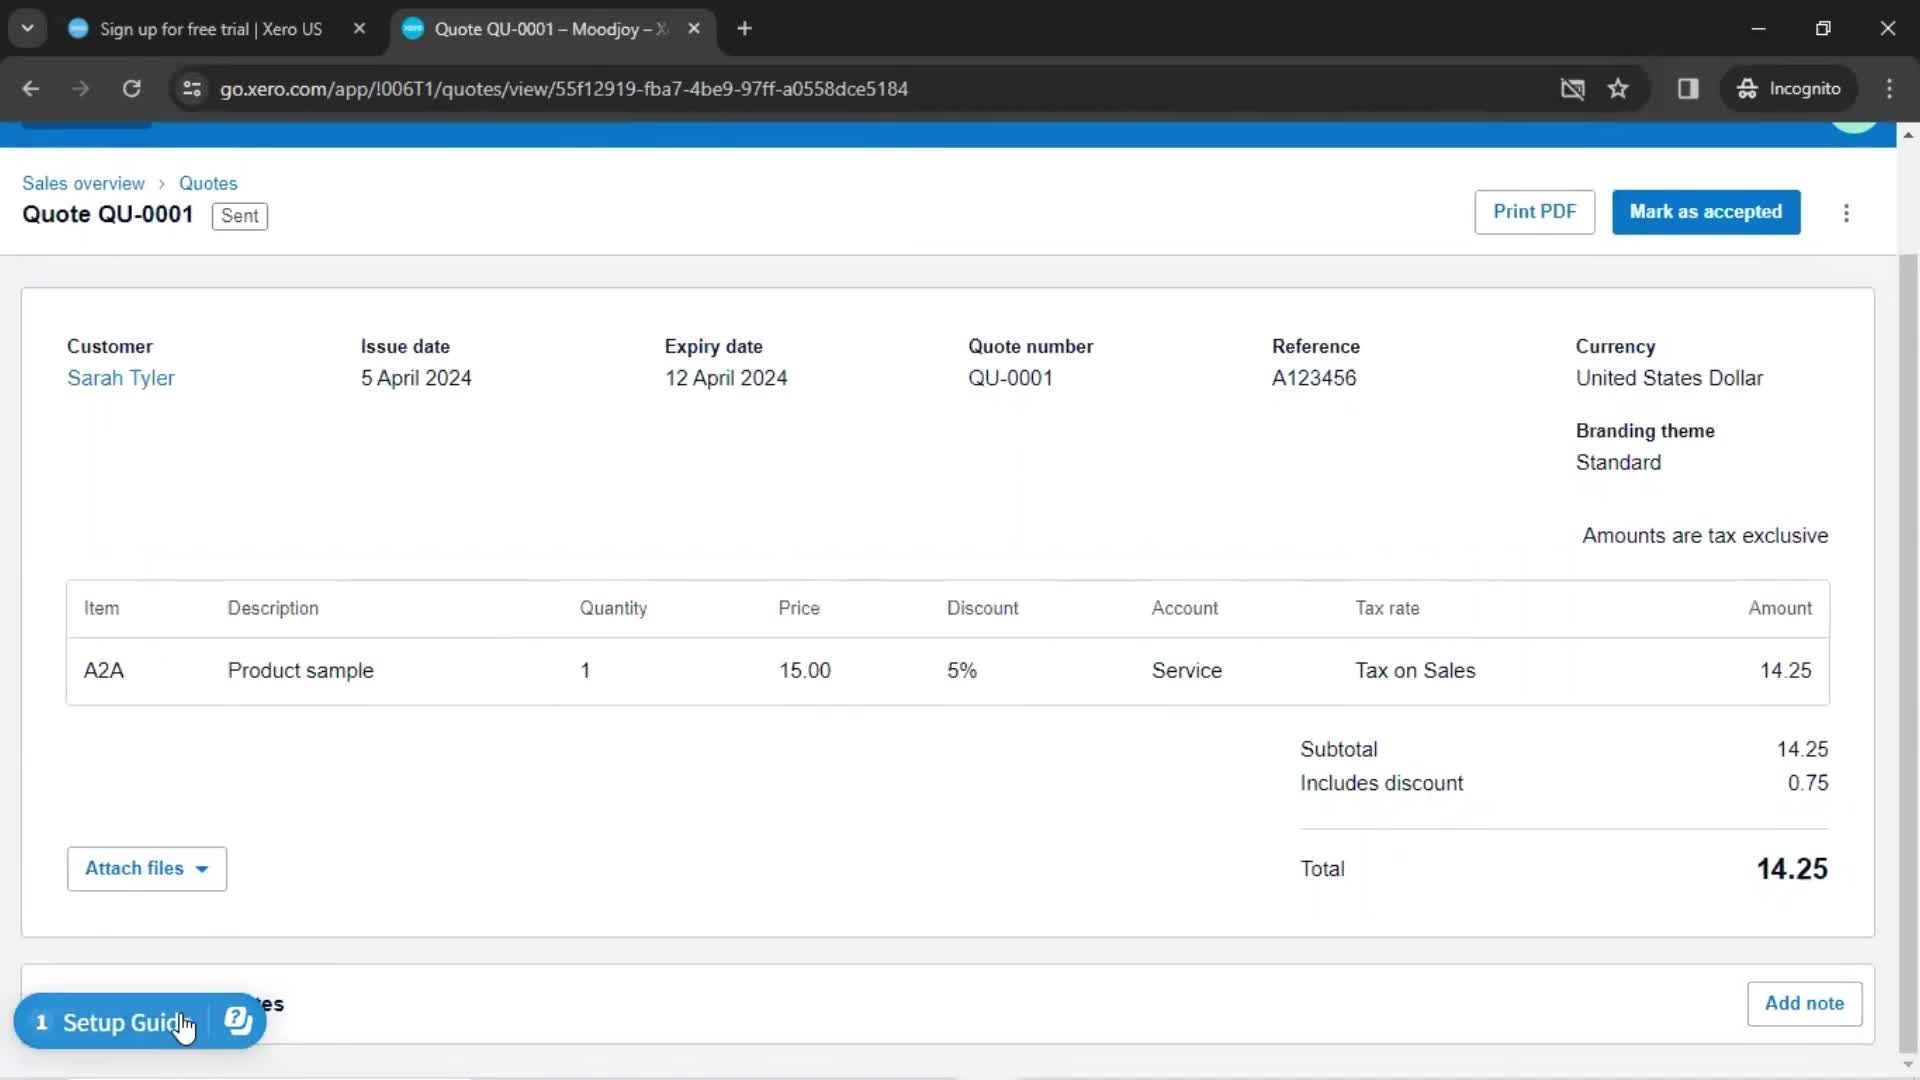The width and height of the screenshot is (1920, 1080).
Task: Open the Incognito profile indicator
Action: click(1789, 88)
